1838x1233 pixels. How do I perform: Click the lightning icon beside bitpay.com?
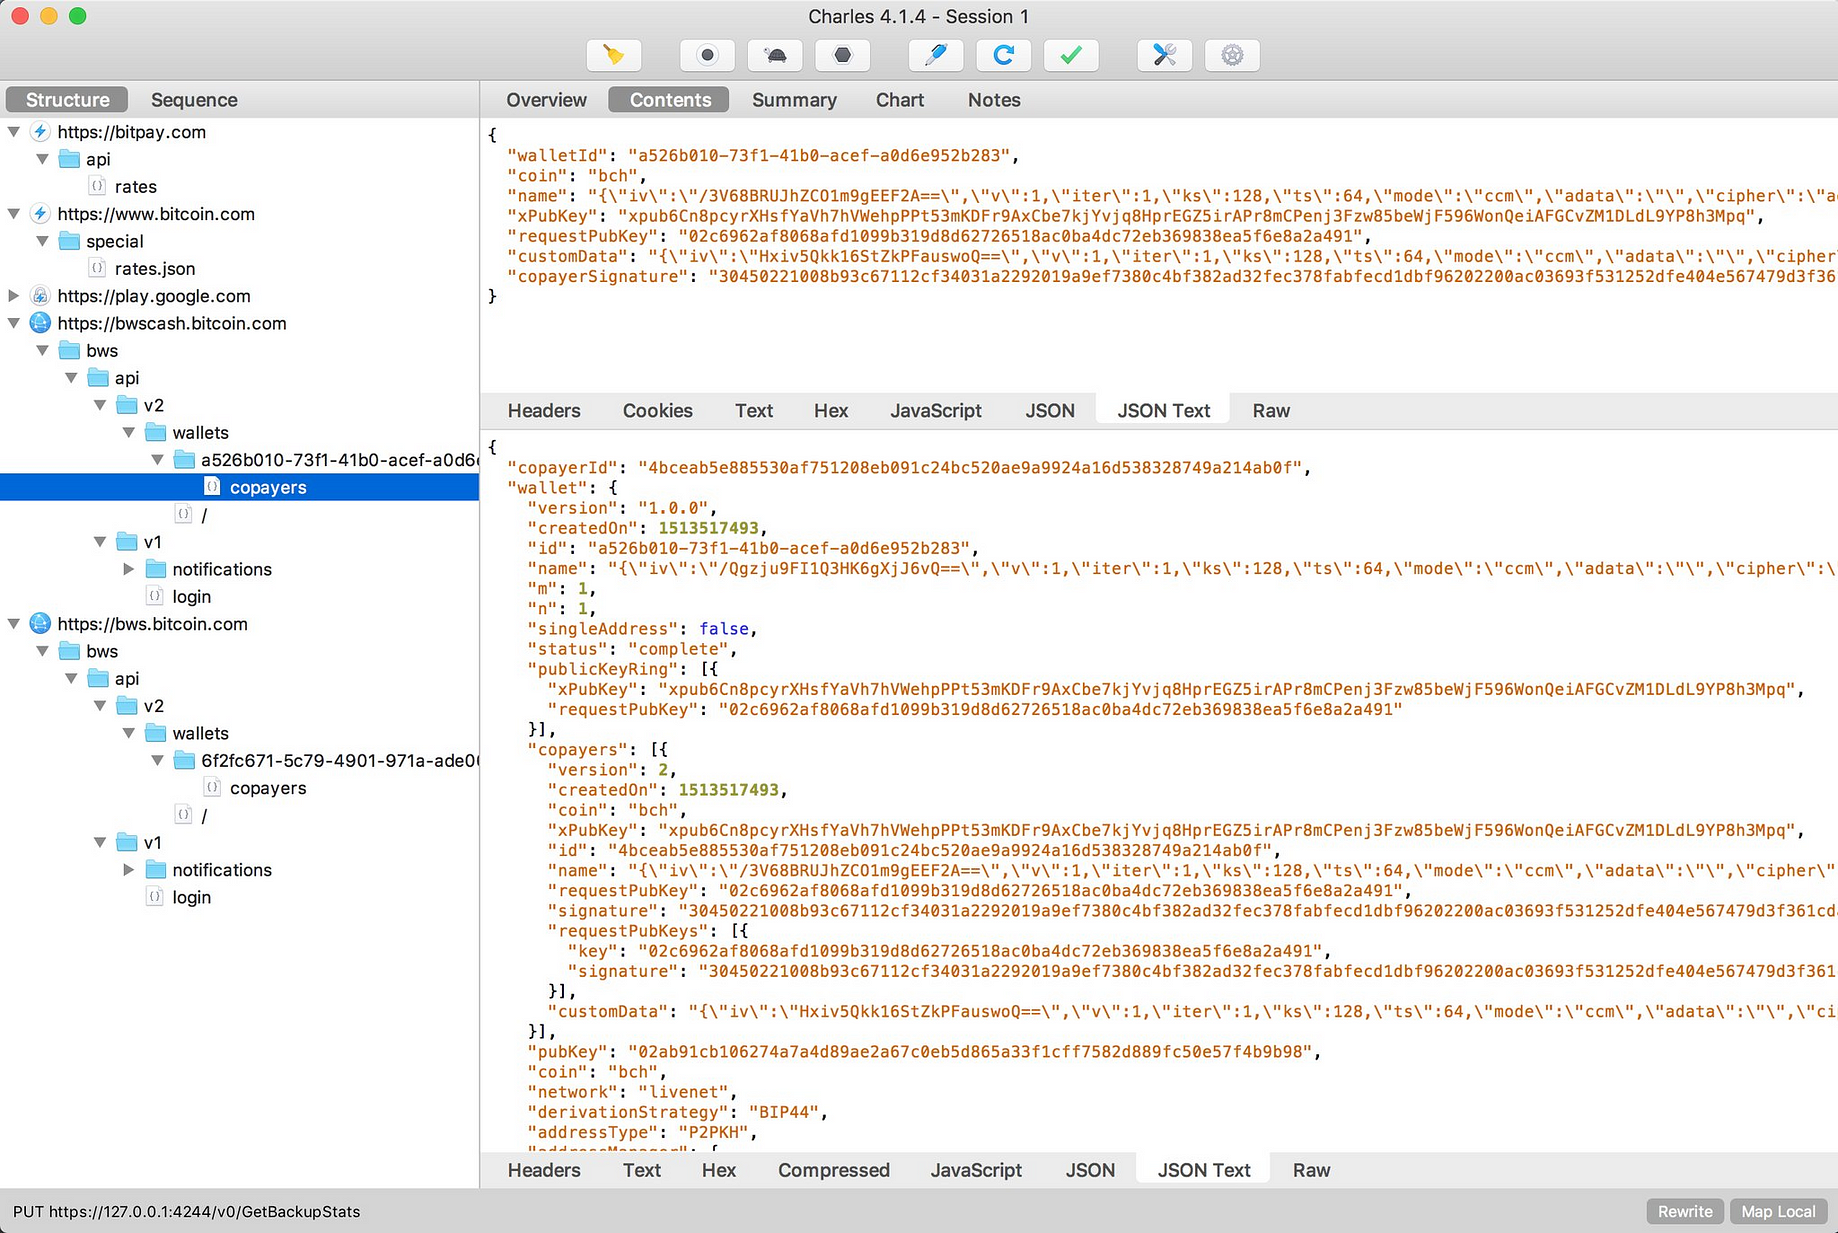tap(40, 132)
